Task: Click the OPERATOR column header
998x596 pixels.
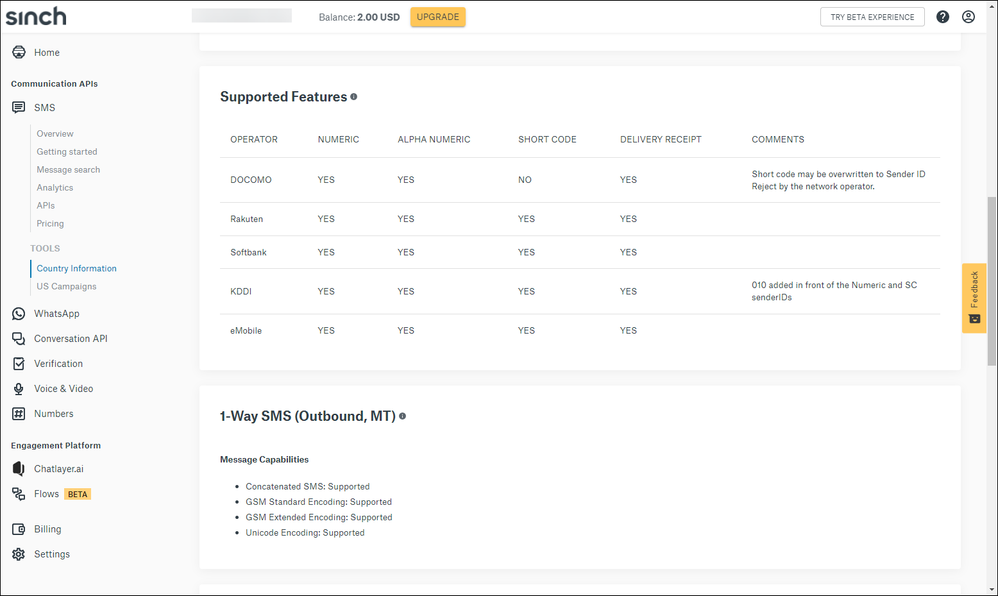Action: (254, 139)
